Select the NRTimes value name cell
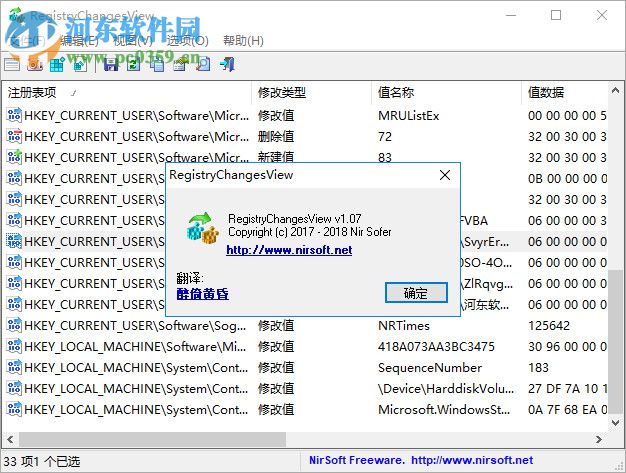The width and height of the screenshot is (626, 473). 404,325
